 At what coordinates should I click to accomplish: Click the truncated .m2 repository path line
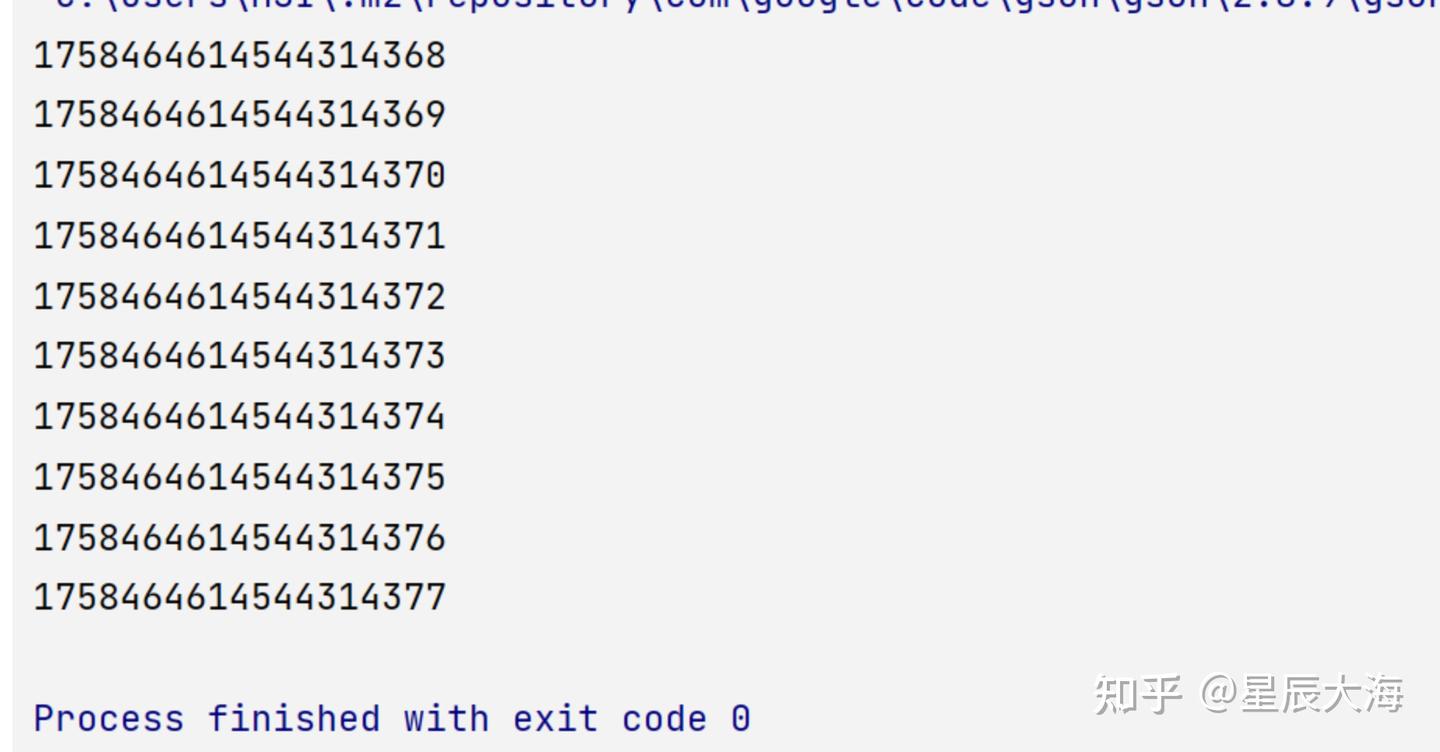[x=400, y=6]
